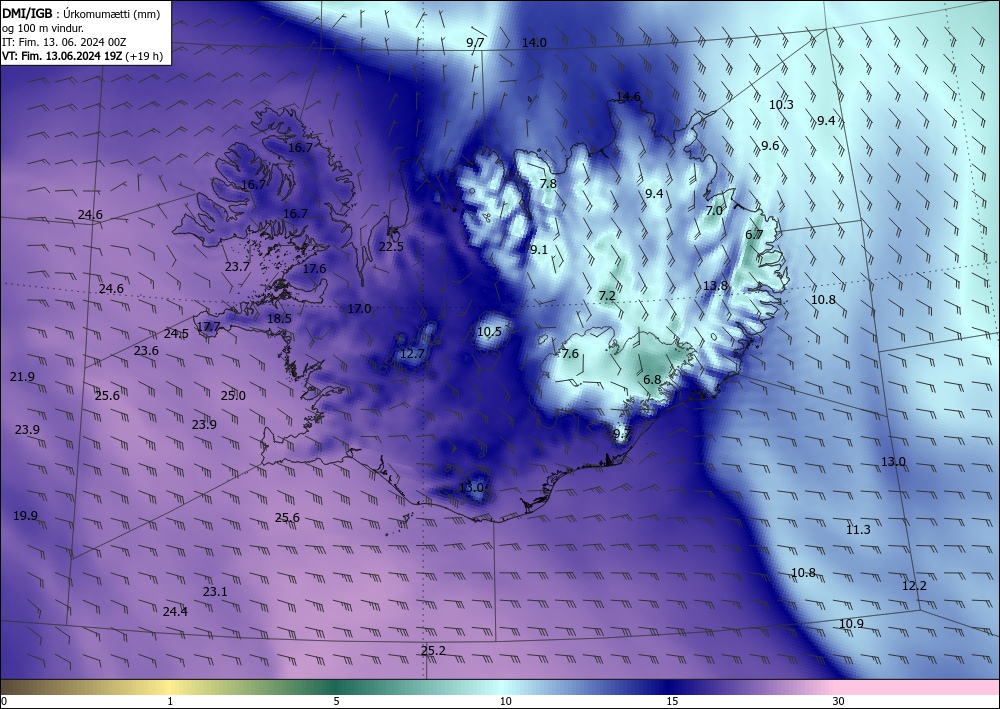Click the 14.6 value label
This screenshot has height=709, width=1000.
pyautogui.click(x=628, y=96)
